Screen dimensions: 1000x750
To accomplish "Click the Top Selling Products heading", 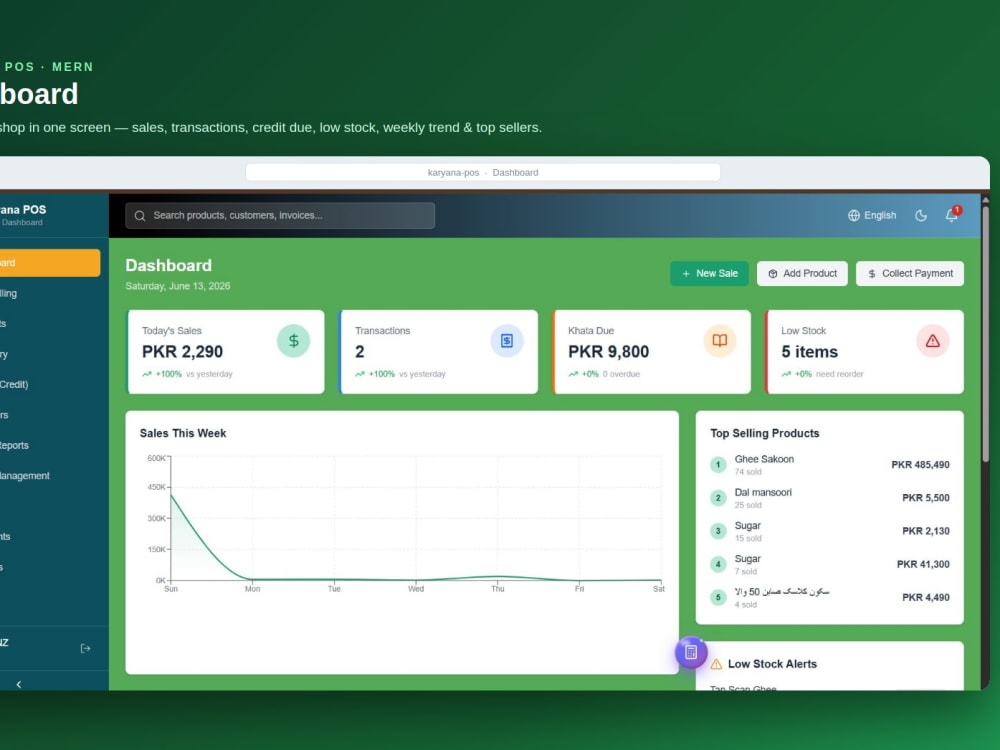I will pos(765,433).
